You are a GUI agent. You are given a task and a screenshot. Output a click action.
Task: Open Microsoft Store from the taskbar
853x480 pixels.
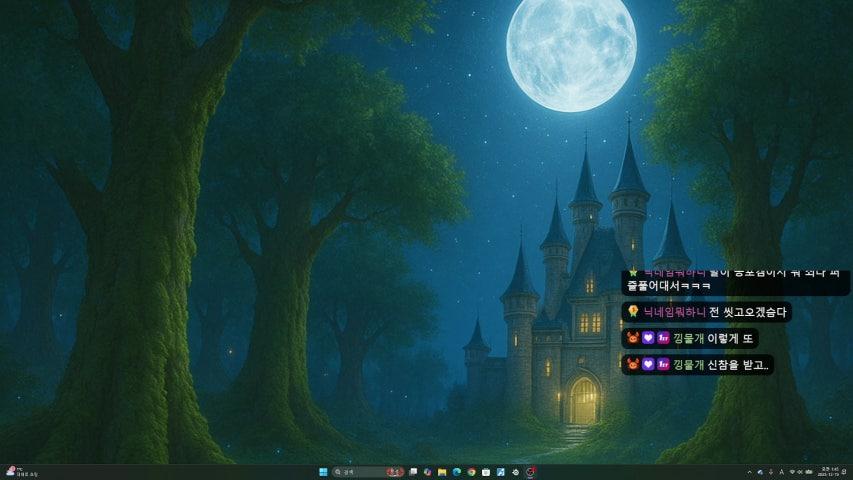tap(486, 472)
